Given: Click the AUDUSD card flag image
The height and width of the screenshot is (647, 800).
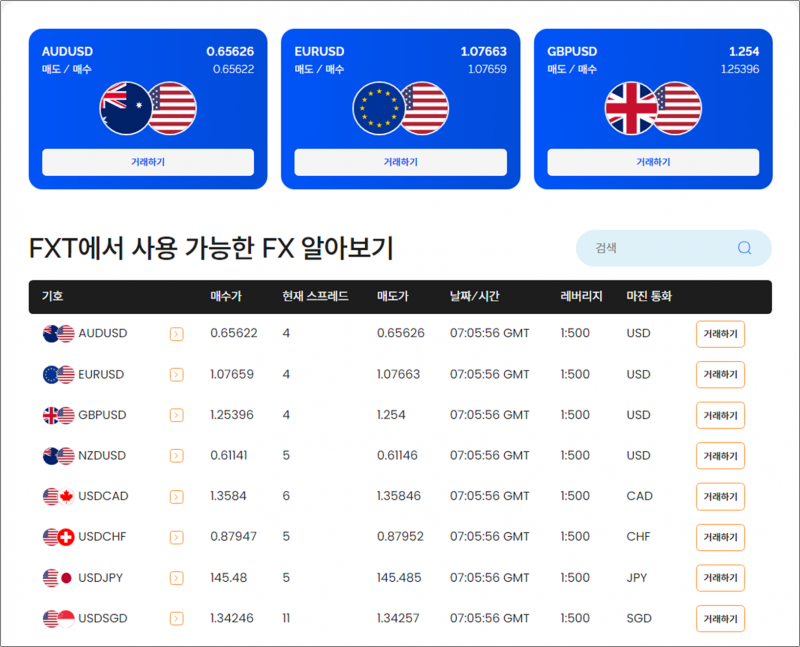Looking at the screenshot, I should pyautogui.click(x=148, y=108).
